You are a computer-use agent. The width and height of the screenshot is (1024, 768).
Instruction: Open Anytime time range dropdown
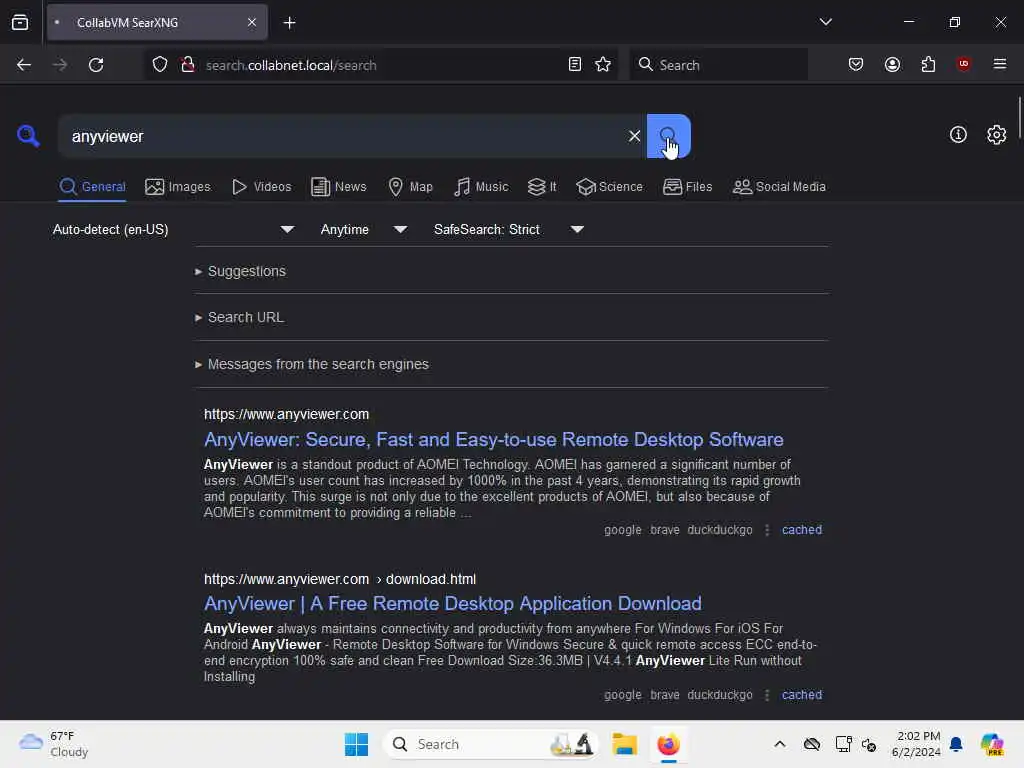(x=364, y=229)
